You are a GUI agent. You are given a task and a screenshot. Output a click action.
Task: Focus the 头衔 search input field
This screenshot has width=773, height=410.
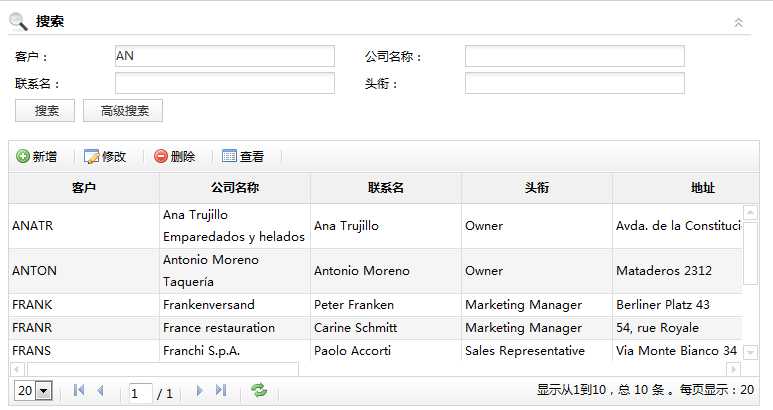click(574, 83)
